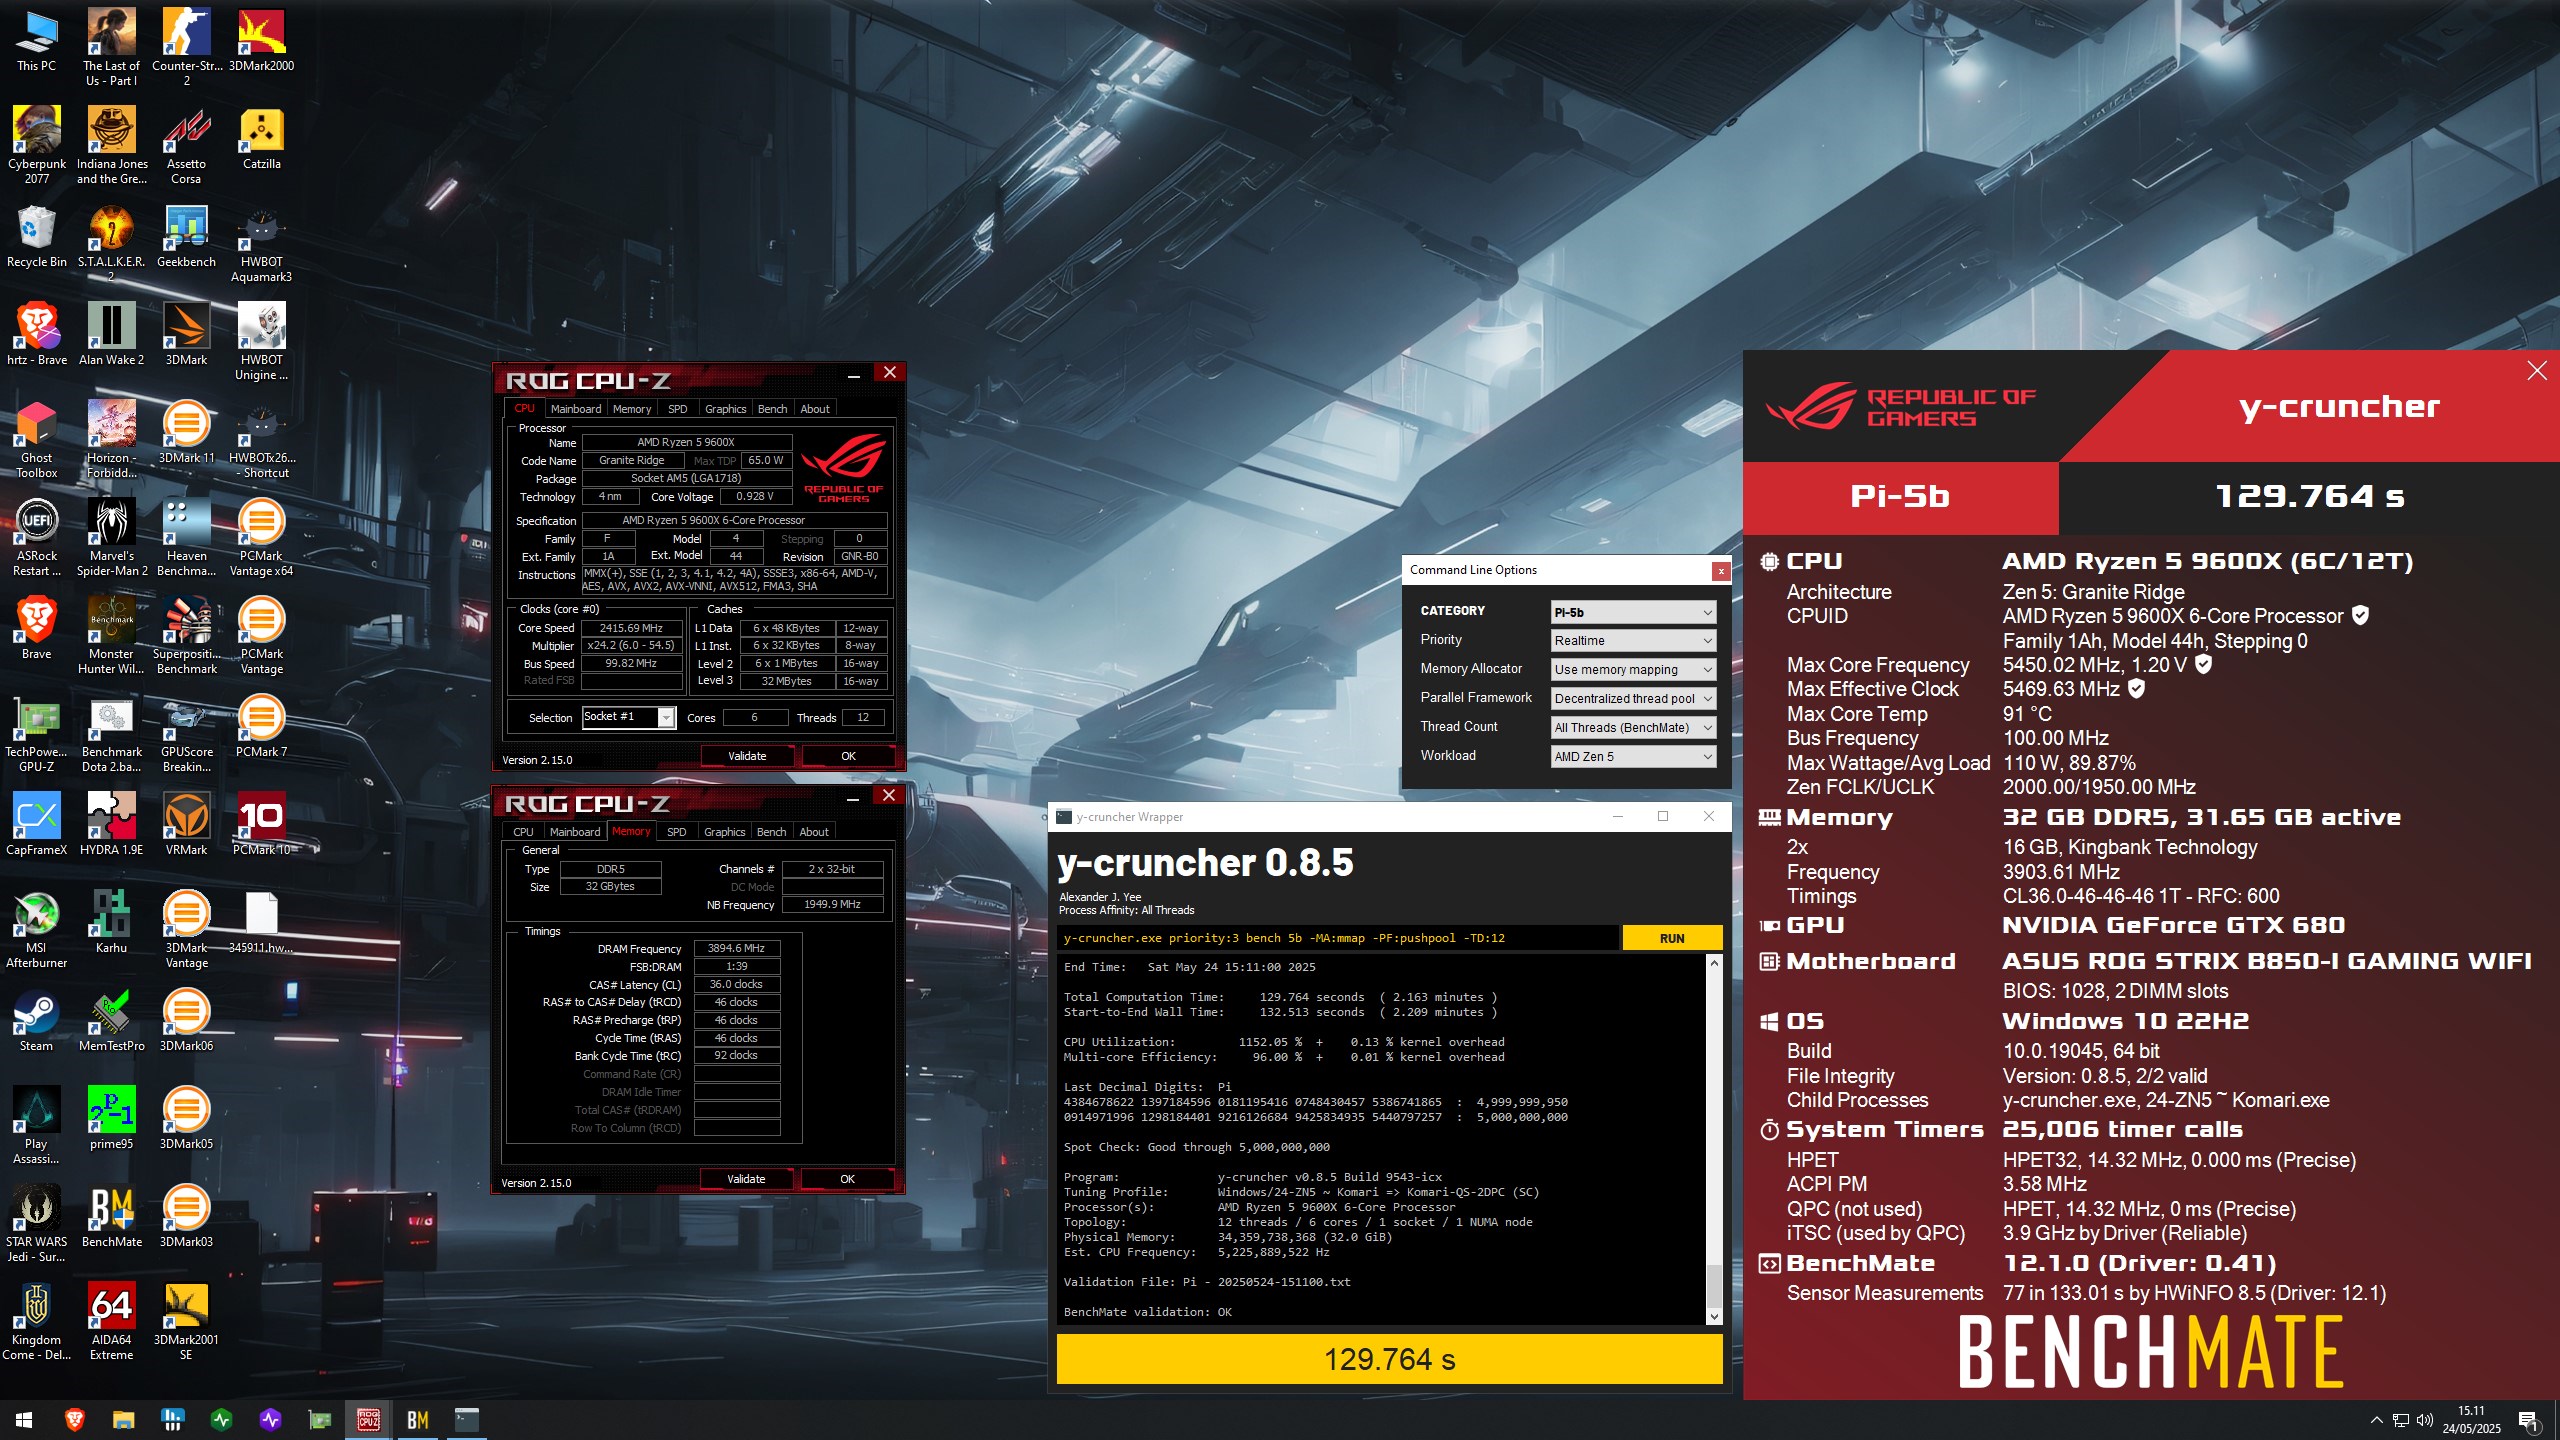Switch to the BenchMate taskbar button
2560x1440 pixels.
coord(418,1419)
